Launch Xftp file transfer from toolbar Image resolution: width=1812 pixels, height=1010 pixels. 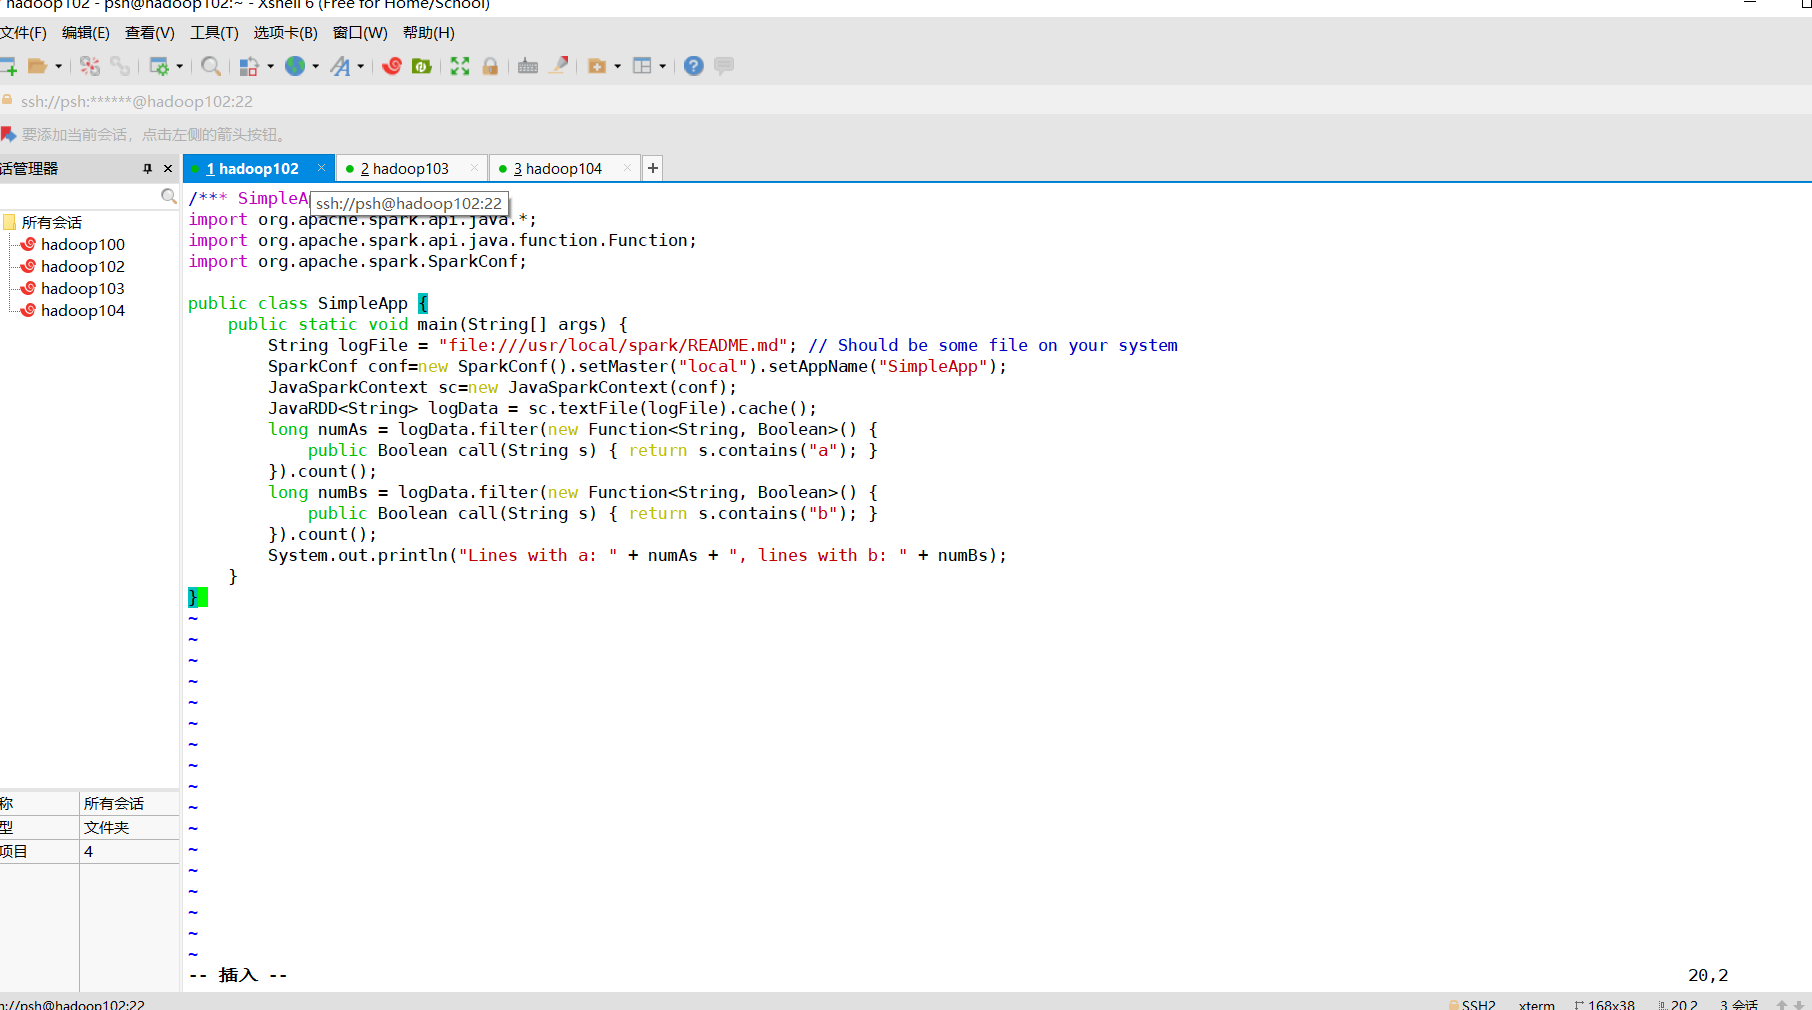(x=422, y=66)
